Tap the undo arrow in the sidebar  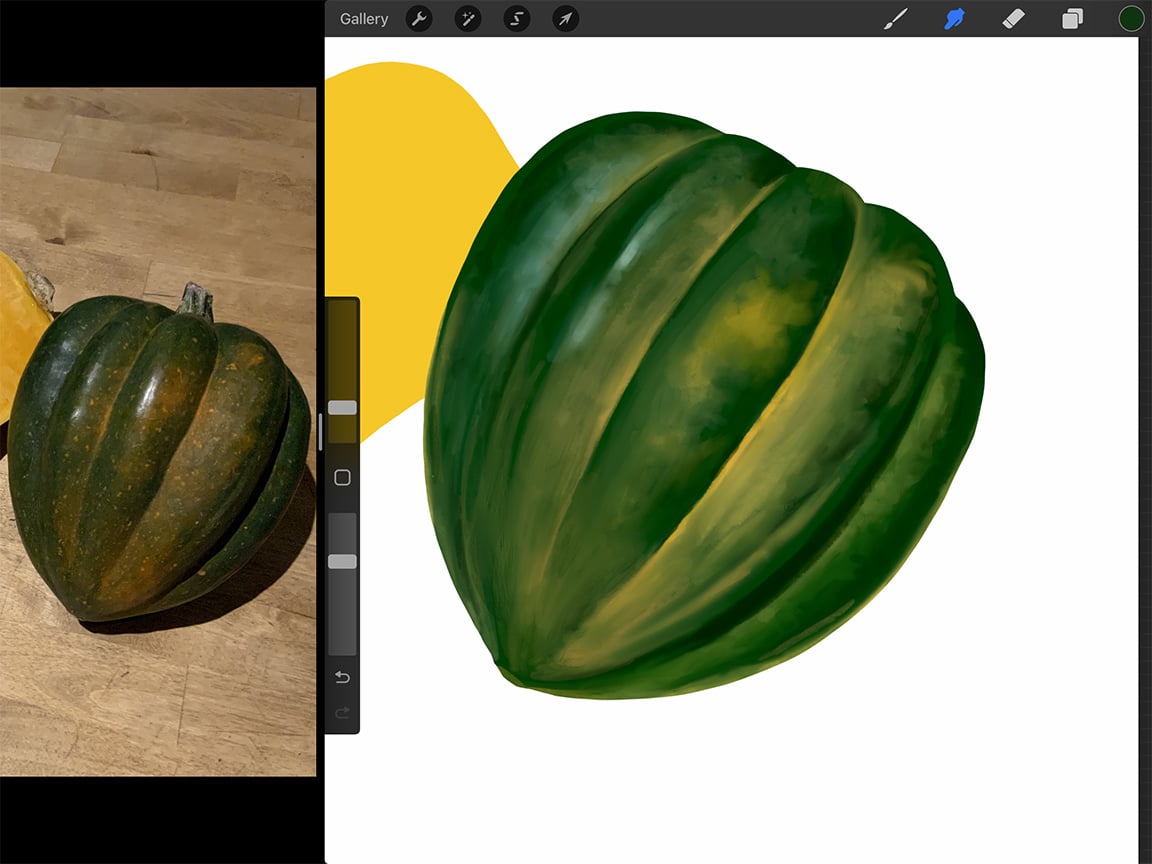342,677
